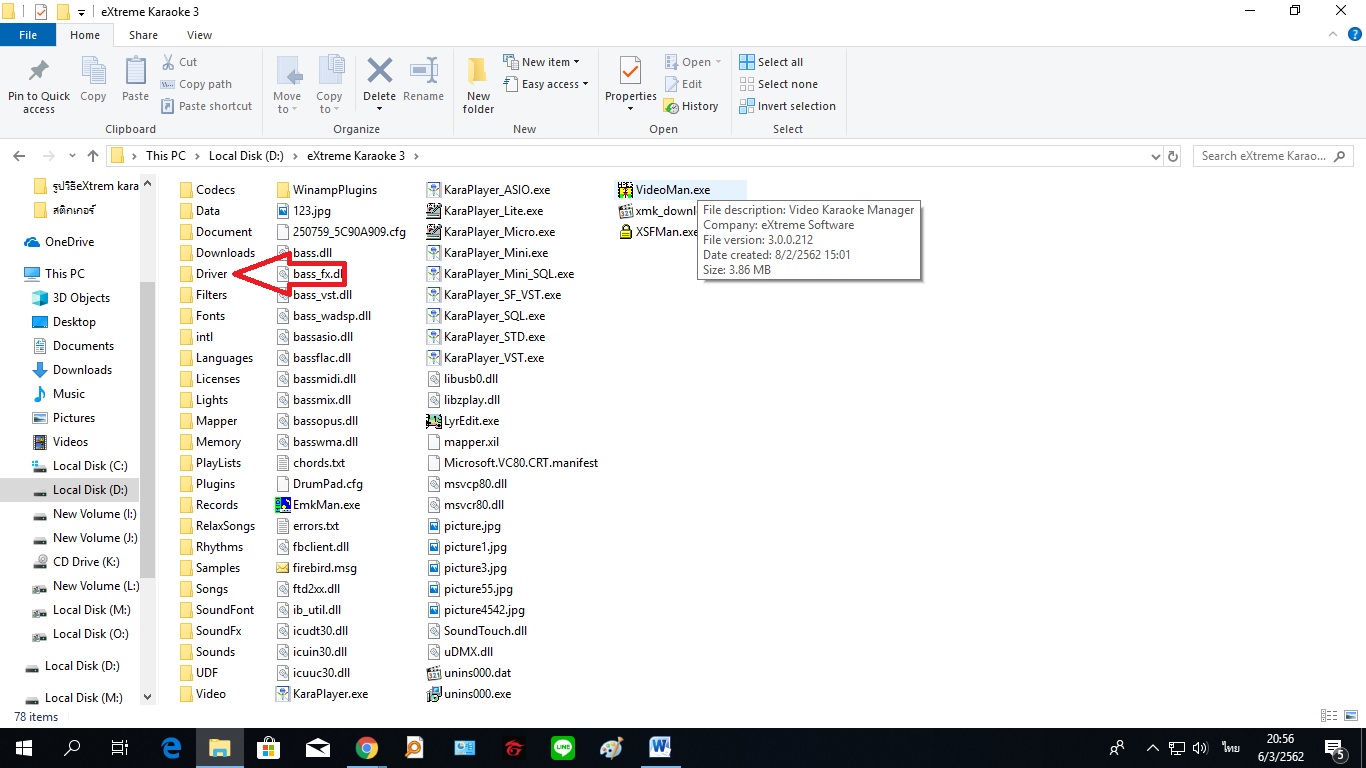Click the Edit ribbon command
1366x768 pixels.
coord(683,84)
